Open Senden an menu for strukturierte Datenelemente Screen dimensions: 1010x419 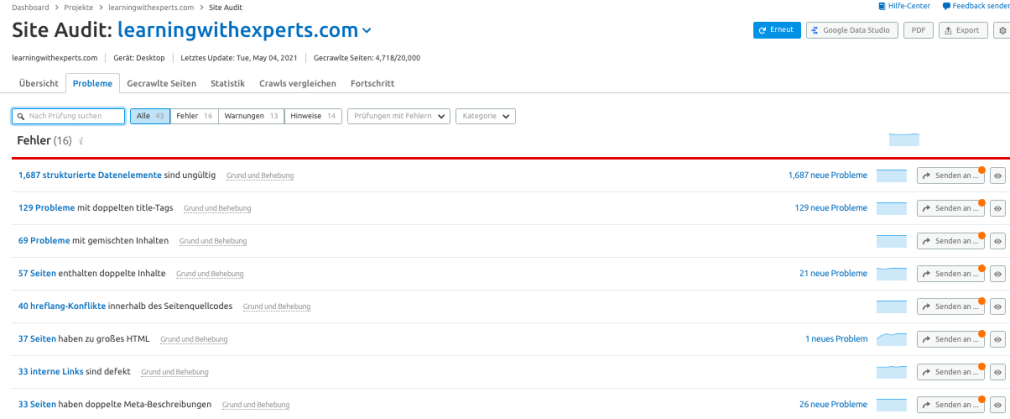coord(951,175)
